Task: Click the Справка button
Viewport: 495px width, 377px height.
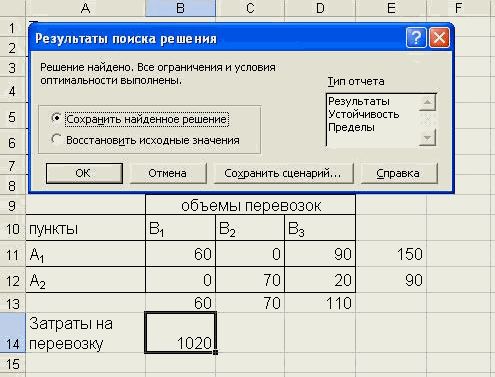Action: (x=399, y=173)
